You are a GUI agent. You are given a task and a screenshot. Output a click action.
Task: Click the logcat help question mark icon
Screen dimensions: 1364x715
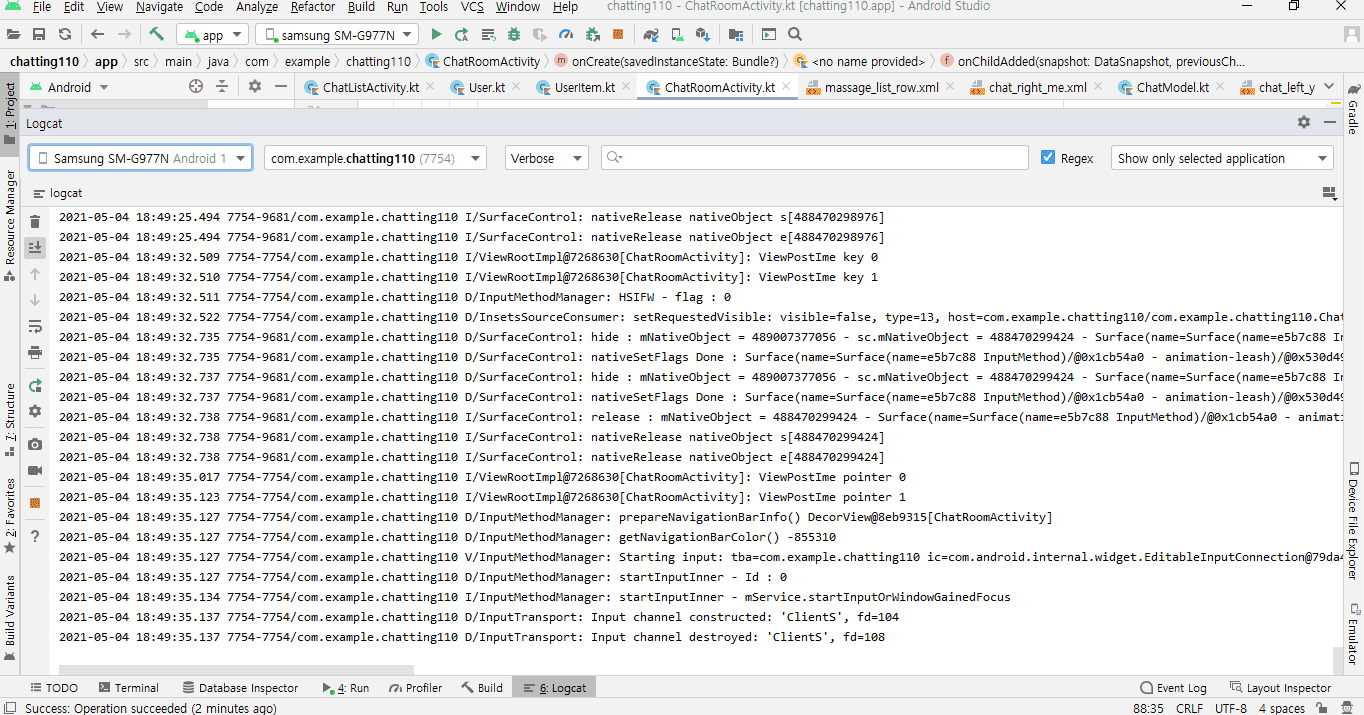pos(35,536)
